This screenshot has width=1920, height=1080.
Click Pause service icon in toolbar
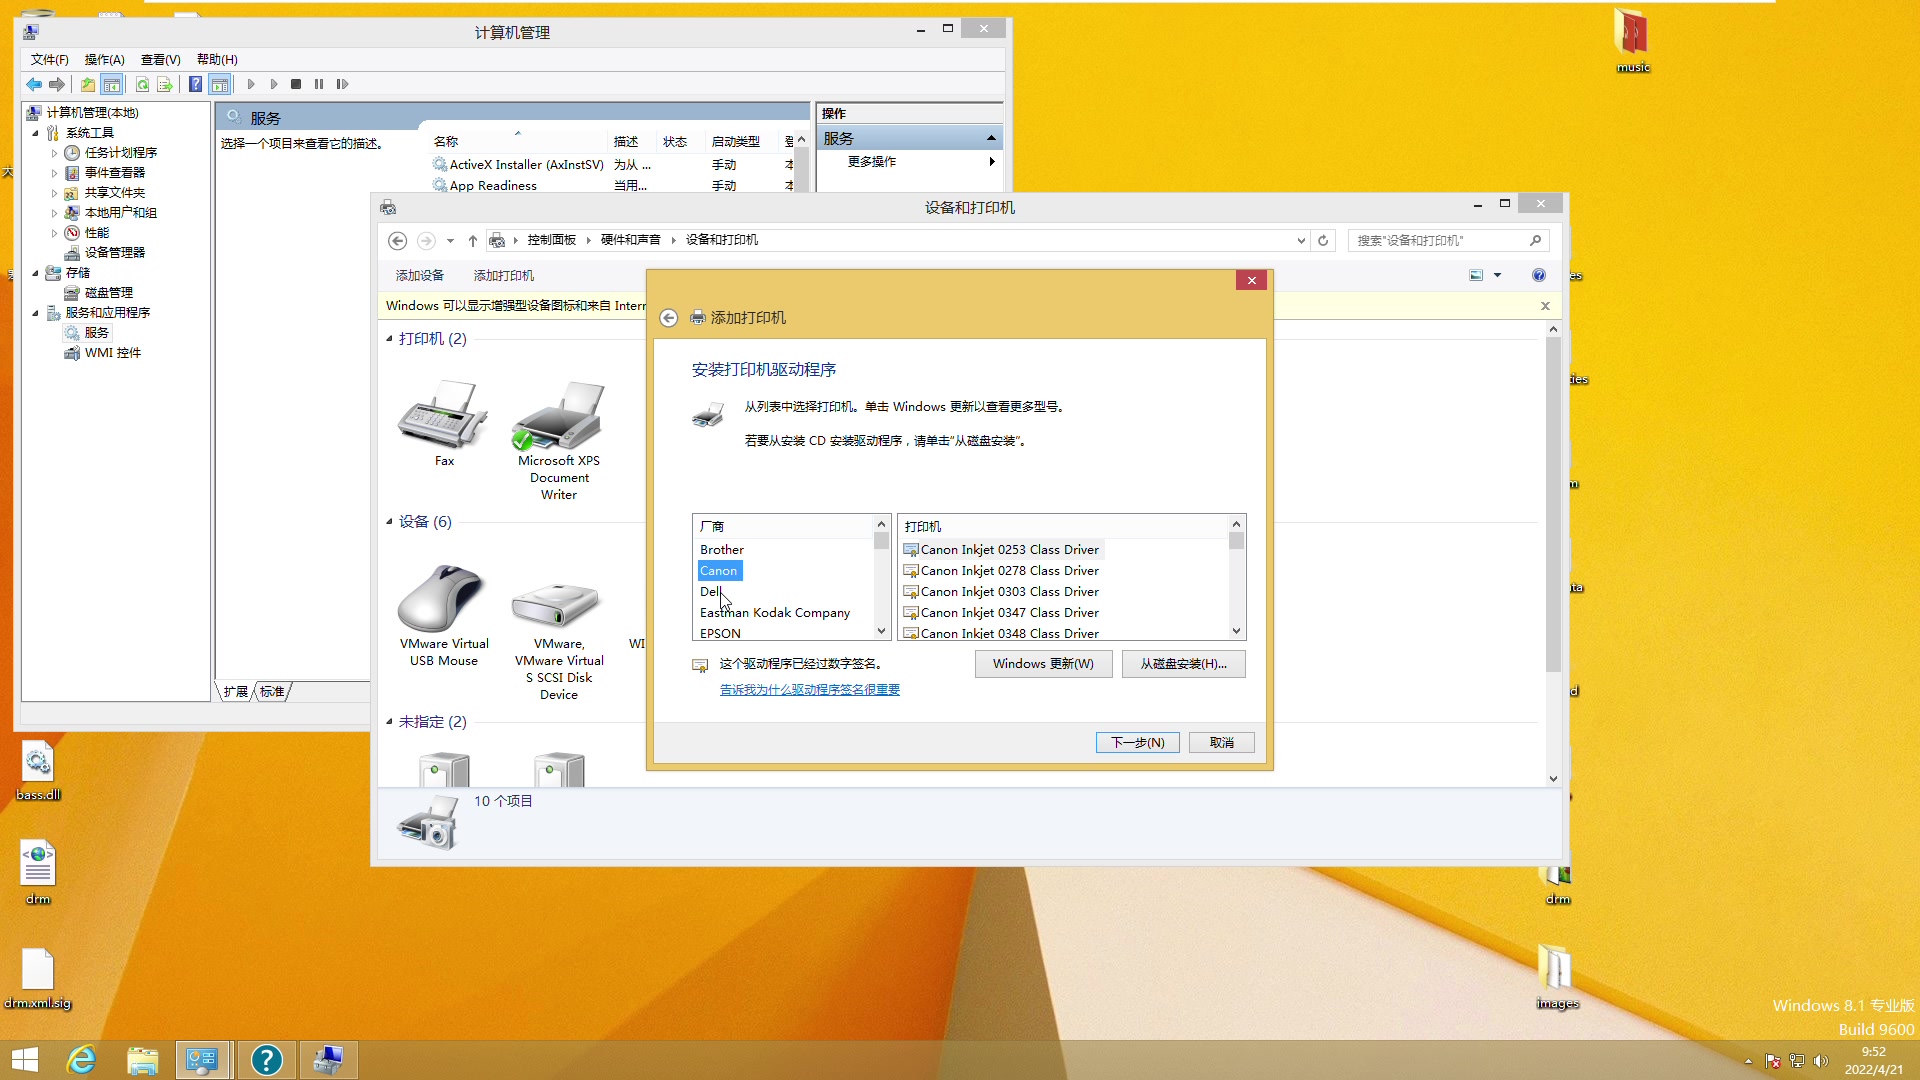point(319,84)
